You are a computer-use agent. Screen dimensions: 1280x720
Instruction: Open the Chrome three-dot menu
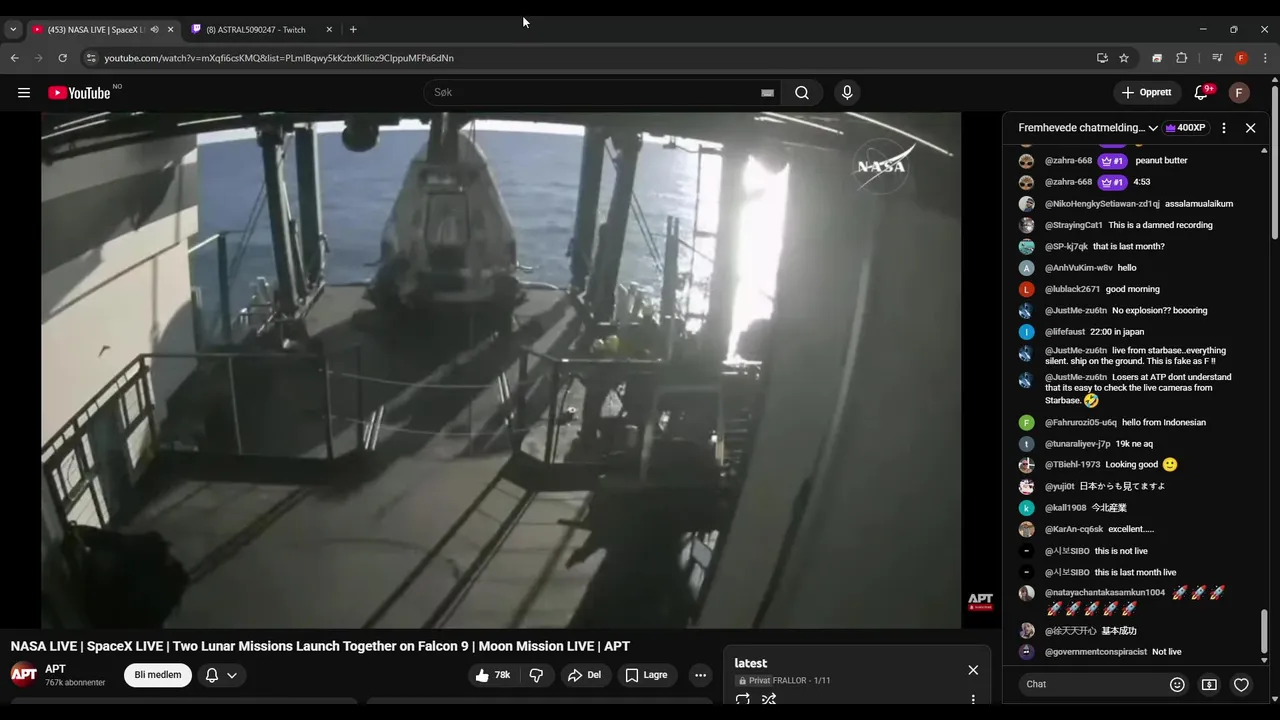tap(1265, 58)
